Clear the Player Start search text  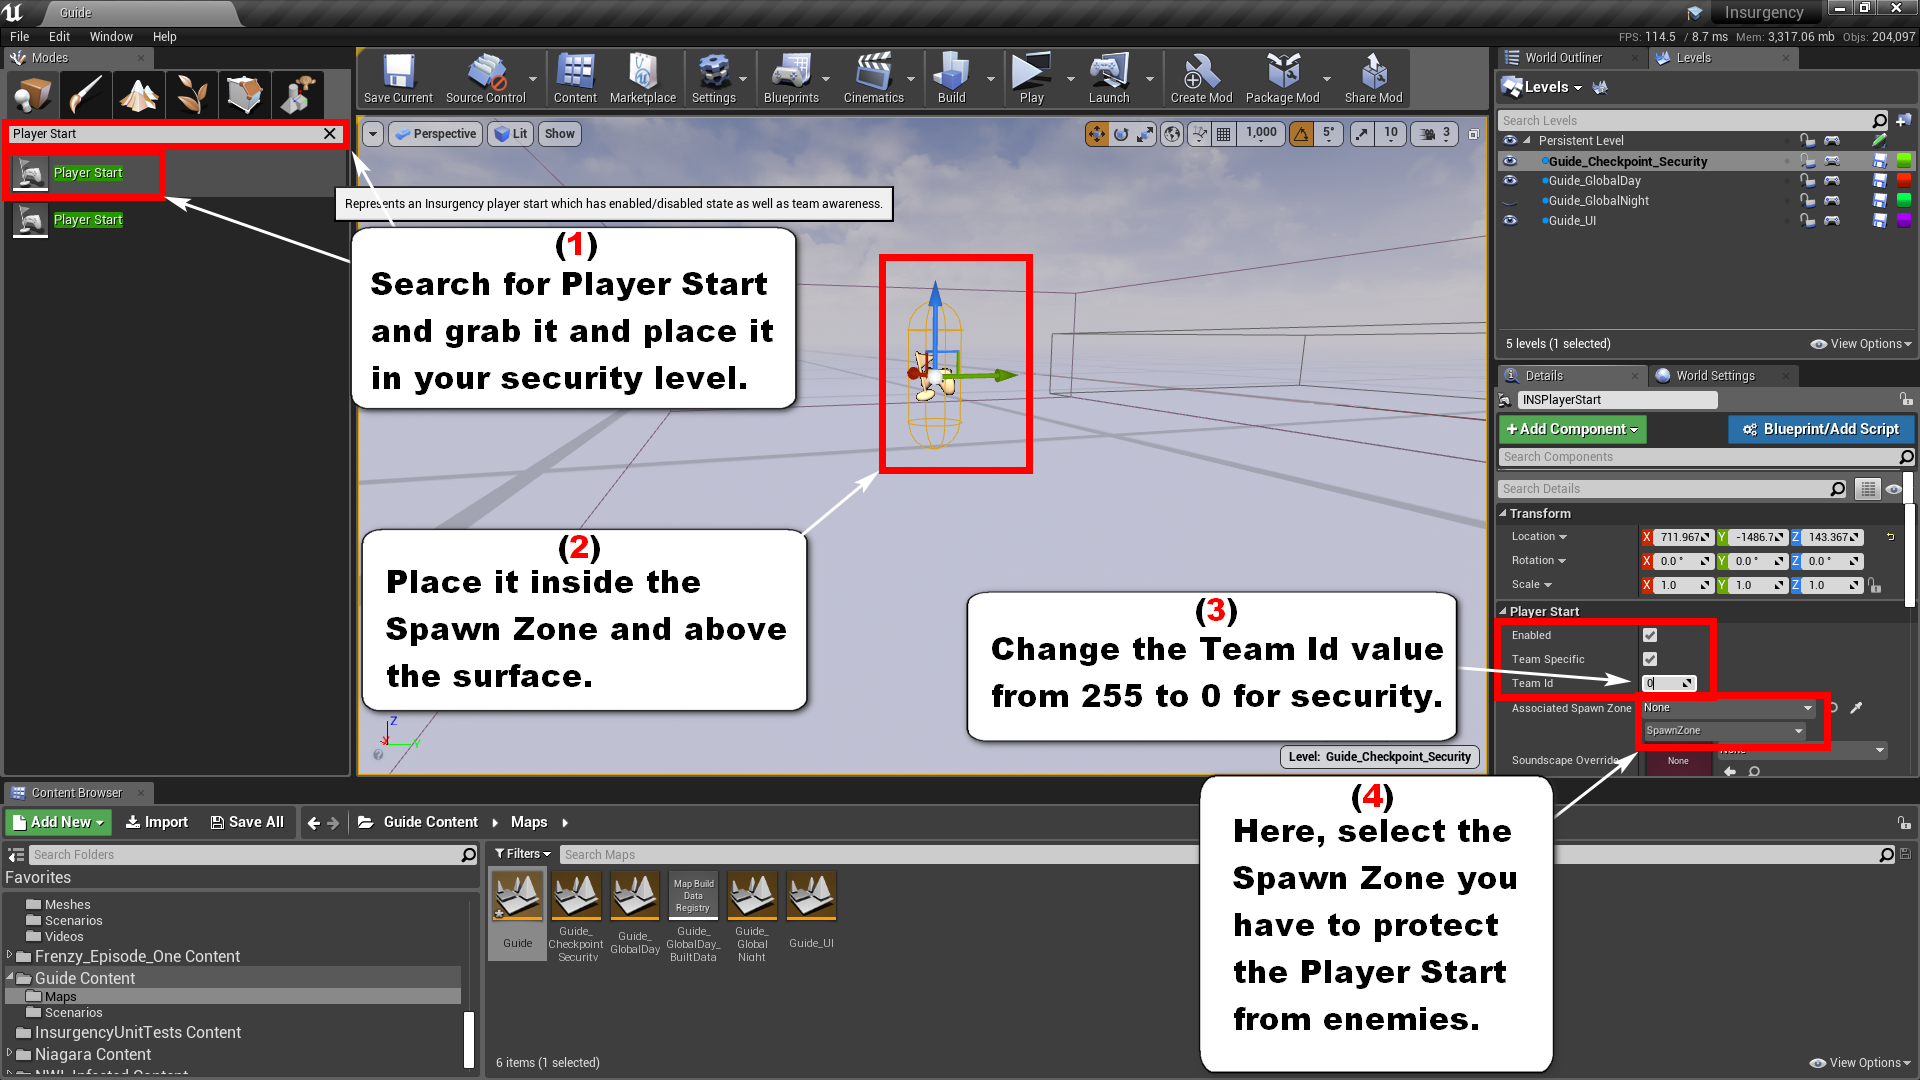[329, 134]
